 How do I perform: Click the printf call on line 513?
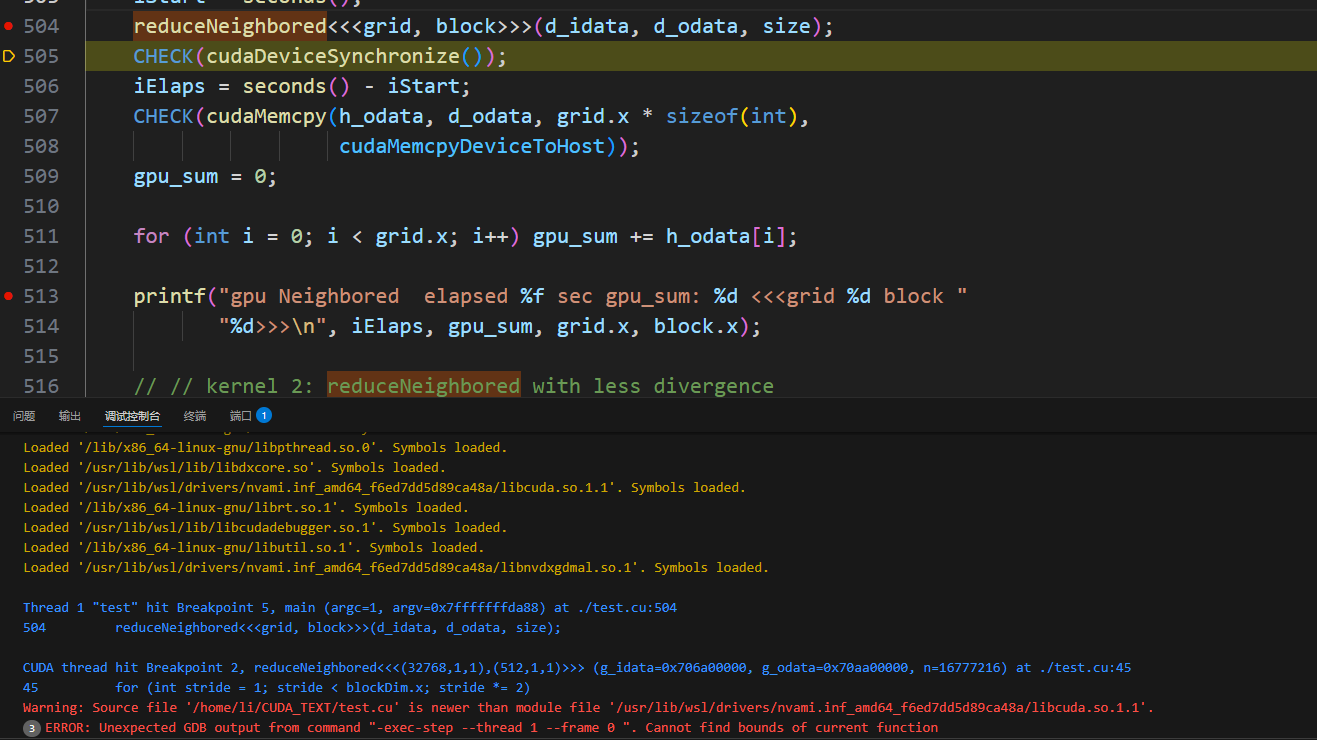pos(170,296)
